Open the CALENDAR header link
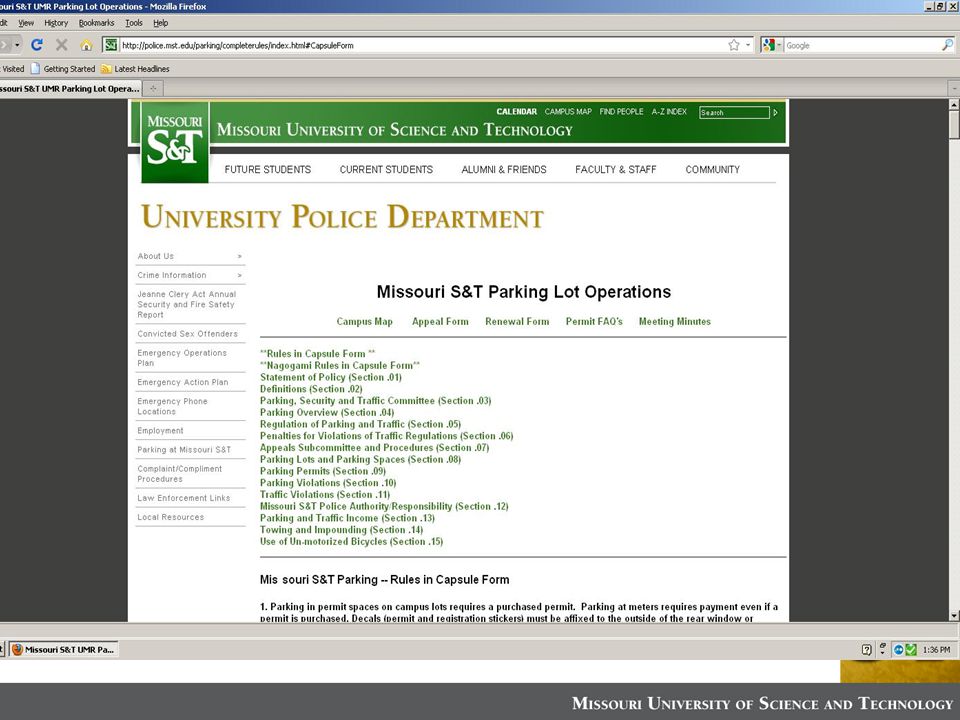960x720 pixels. [516, 111]
